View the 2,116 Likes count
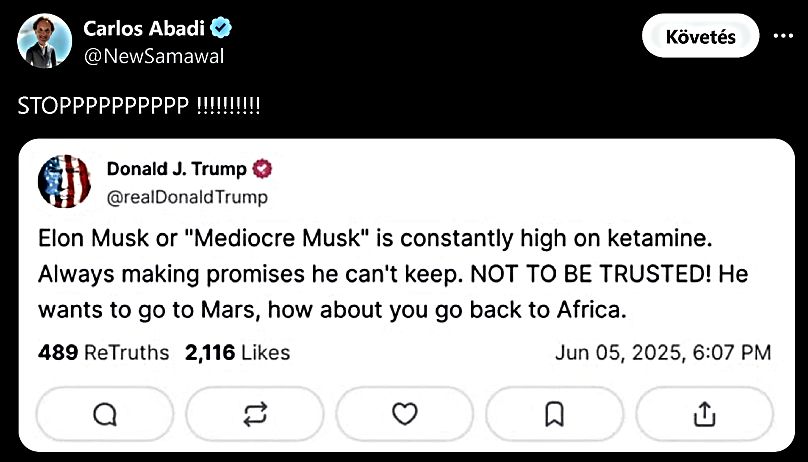This screenshot has height=462, width=808. coord(237,352)
